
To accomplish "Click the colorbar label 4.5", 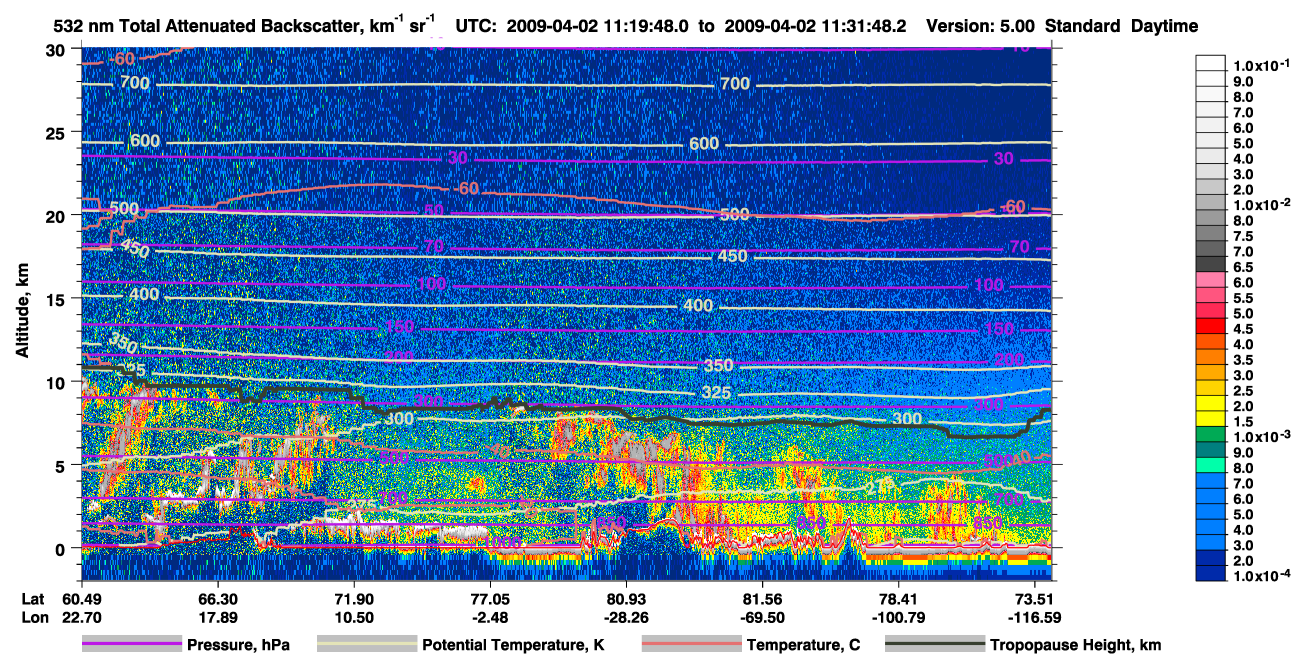I will [1244, 329].
